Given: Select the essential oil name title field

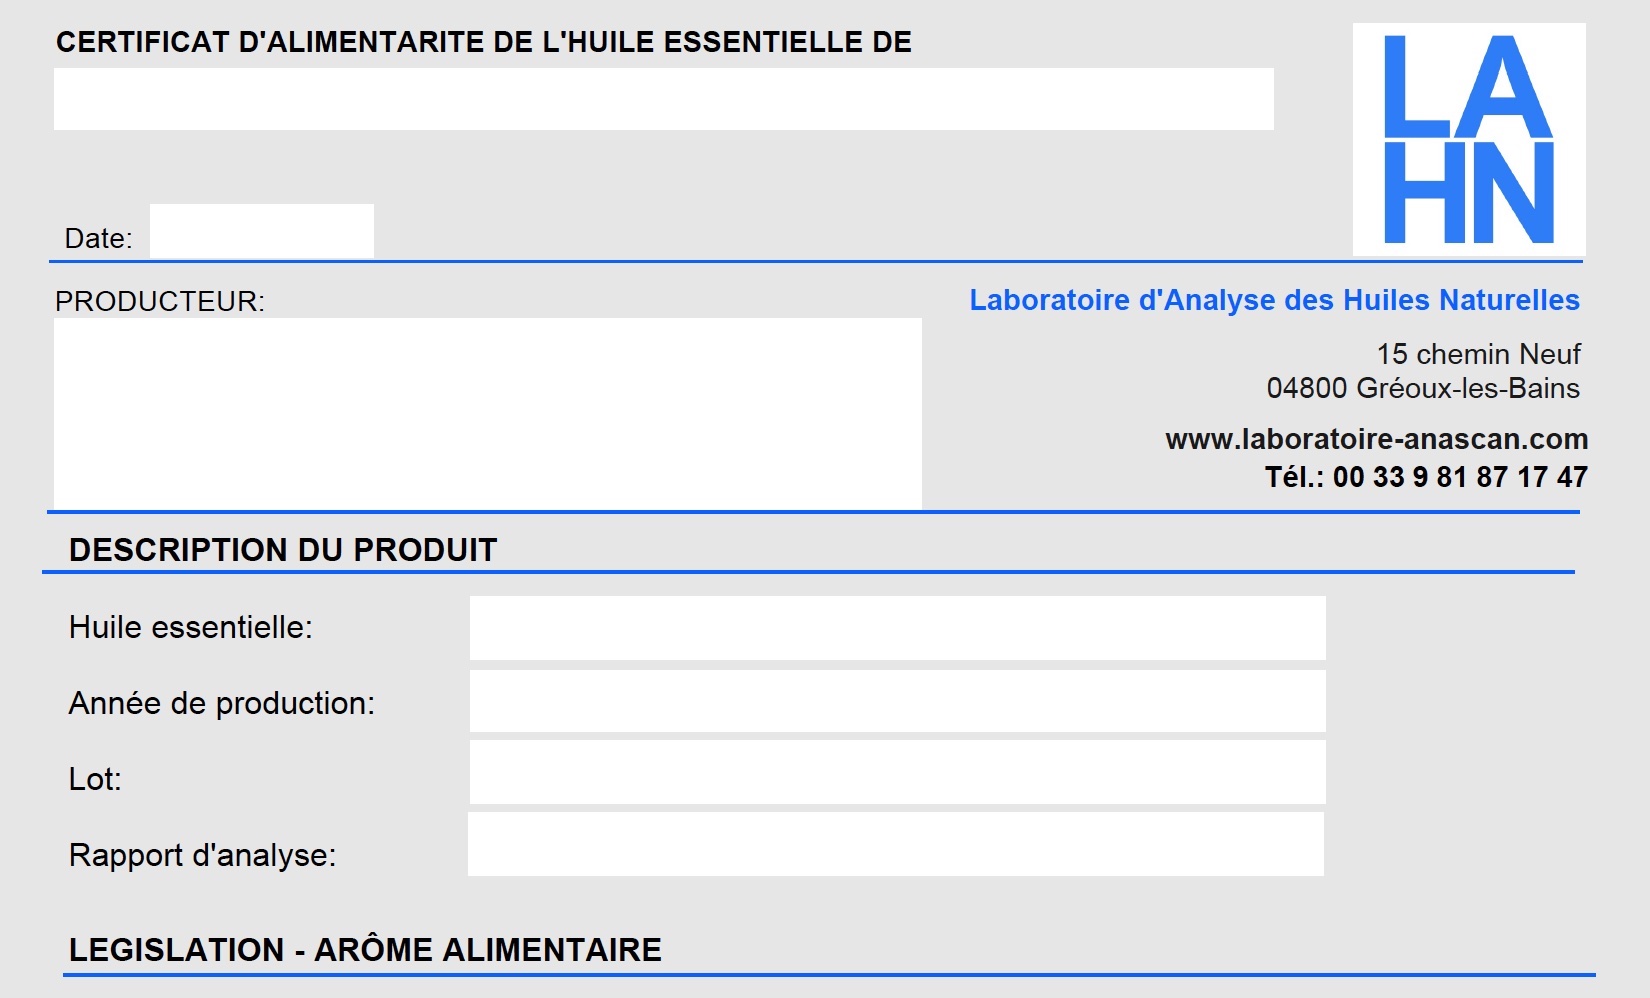Looking at the screenshot, I should pyautogui.click(x=664, y=99).
